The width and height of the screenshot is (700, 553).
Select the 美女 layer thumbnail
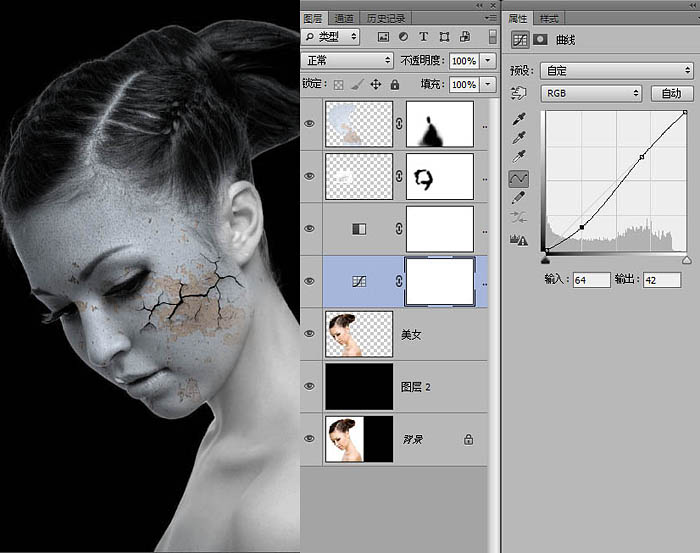[x=359, y=334]
